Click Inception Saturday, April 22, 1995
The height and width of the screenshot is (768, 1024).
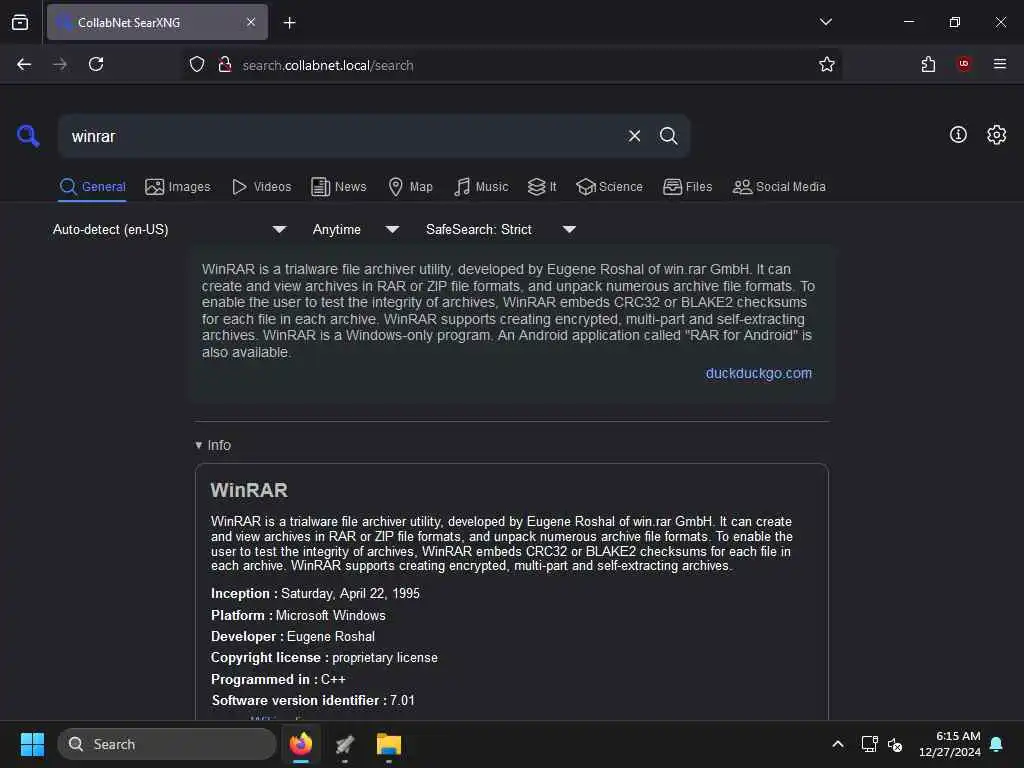[315, 594]
